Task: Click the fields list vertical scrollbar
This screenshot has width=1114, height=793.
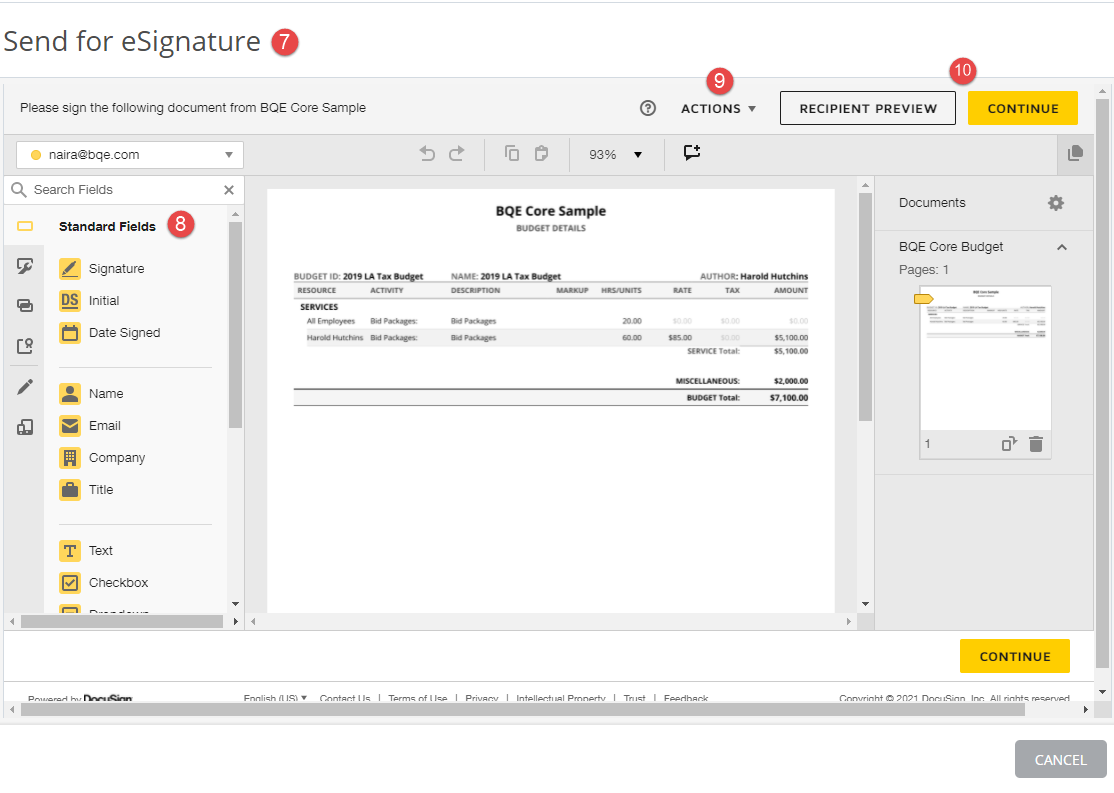Action: pyautogui.click(x=235, y=325)
